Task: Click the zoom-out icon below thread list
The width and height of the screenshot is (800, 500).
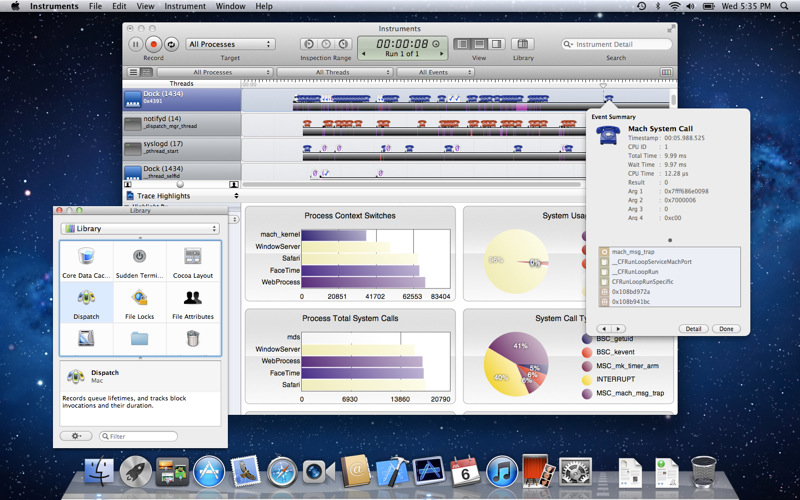Action: tap(128, 184)
